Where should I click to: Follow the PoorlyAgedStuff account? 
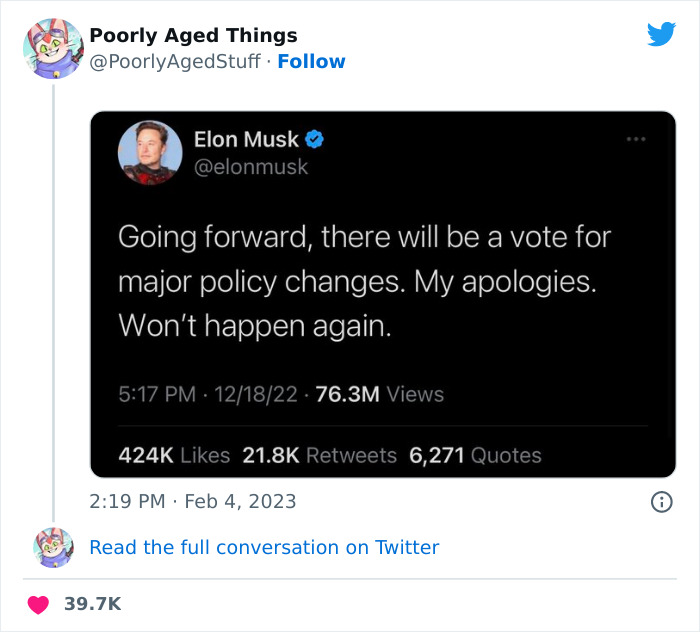311,62
